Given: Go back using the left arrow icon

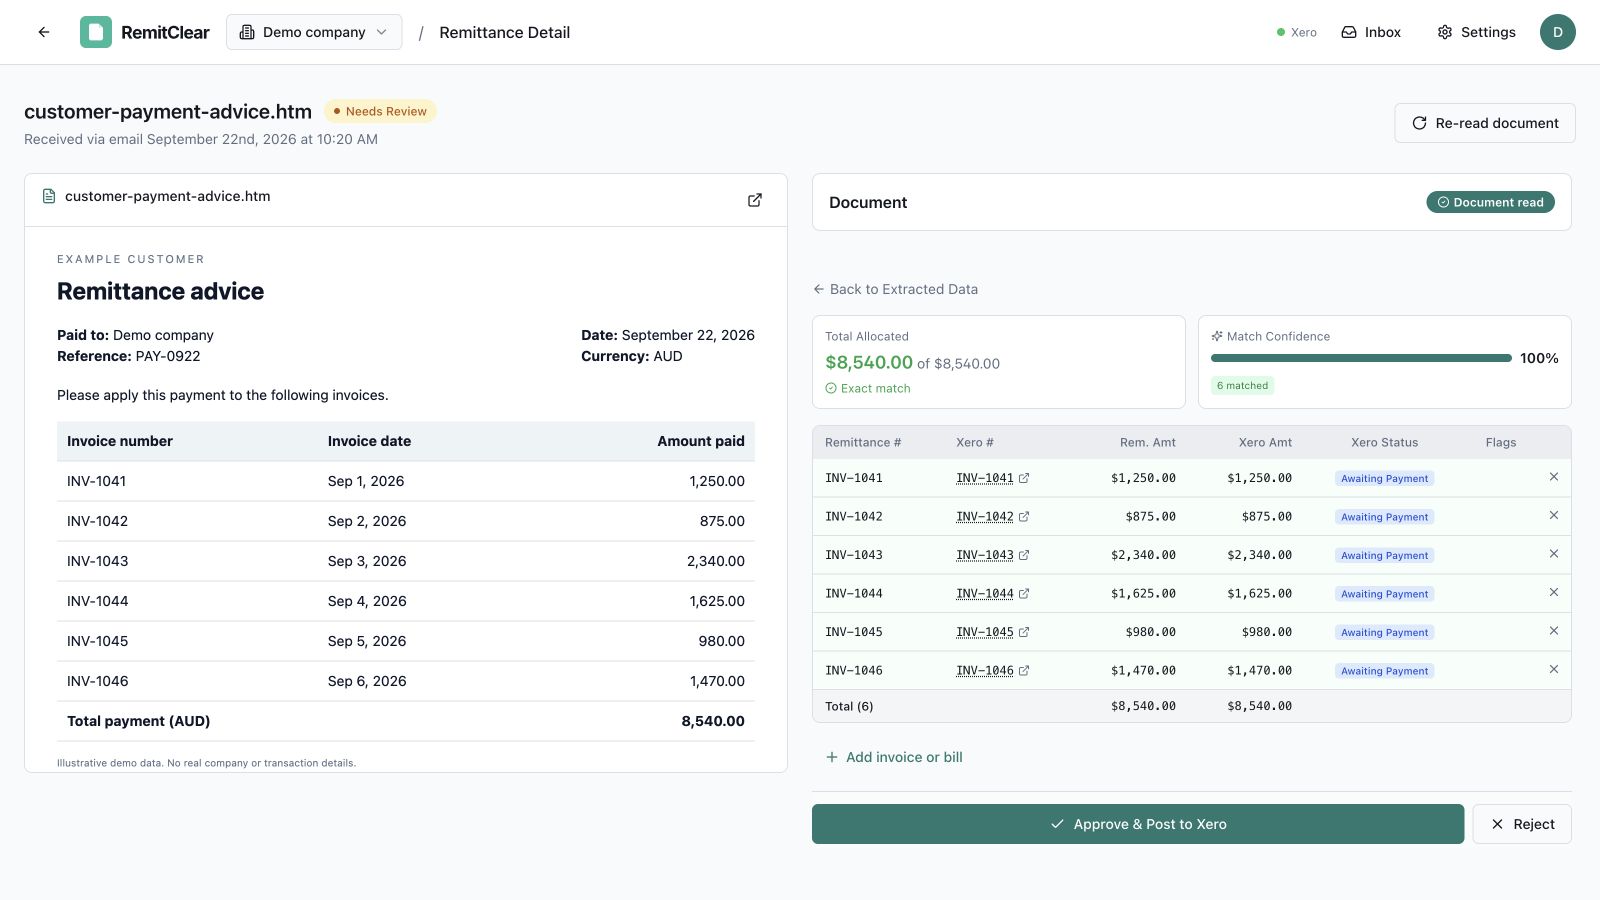Looking at the screenshot, I should tap(44, 32).
